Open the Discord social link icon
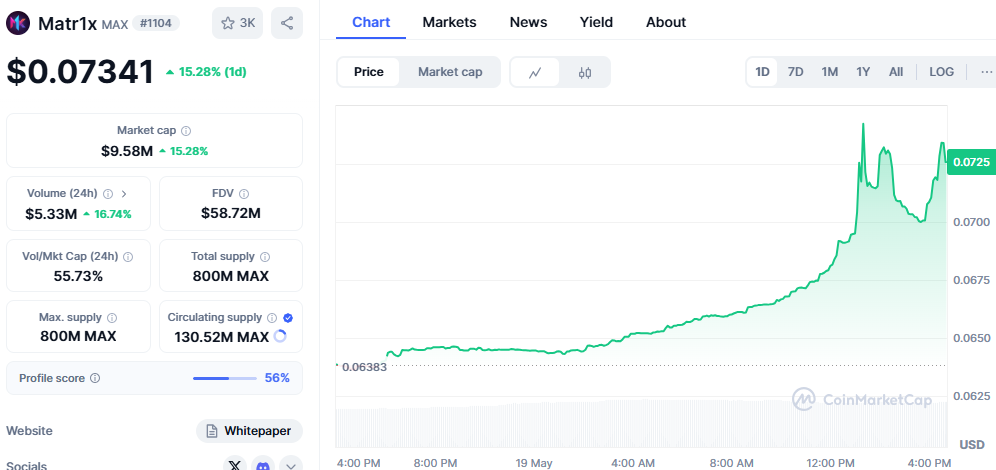996x470 pixels. click(262, 465)
